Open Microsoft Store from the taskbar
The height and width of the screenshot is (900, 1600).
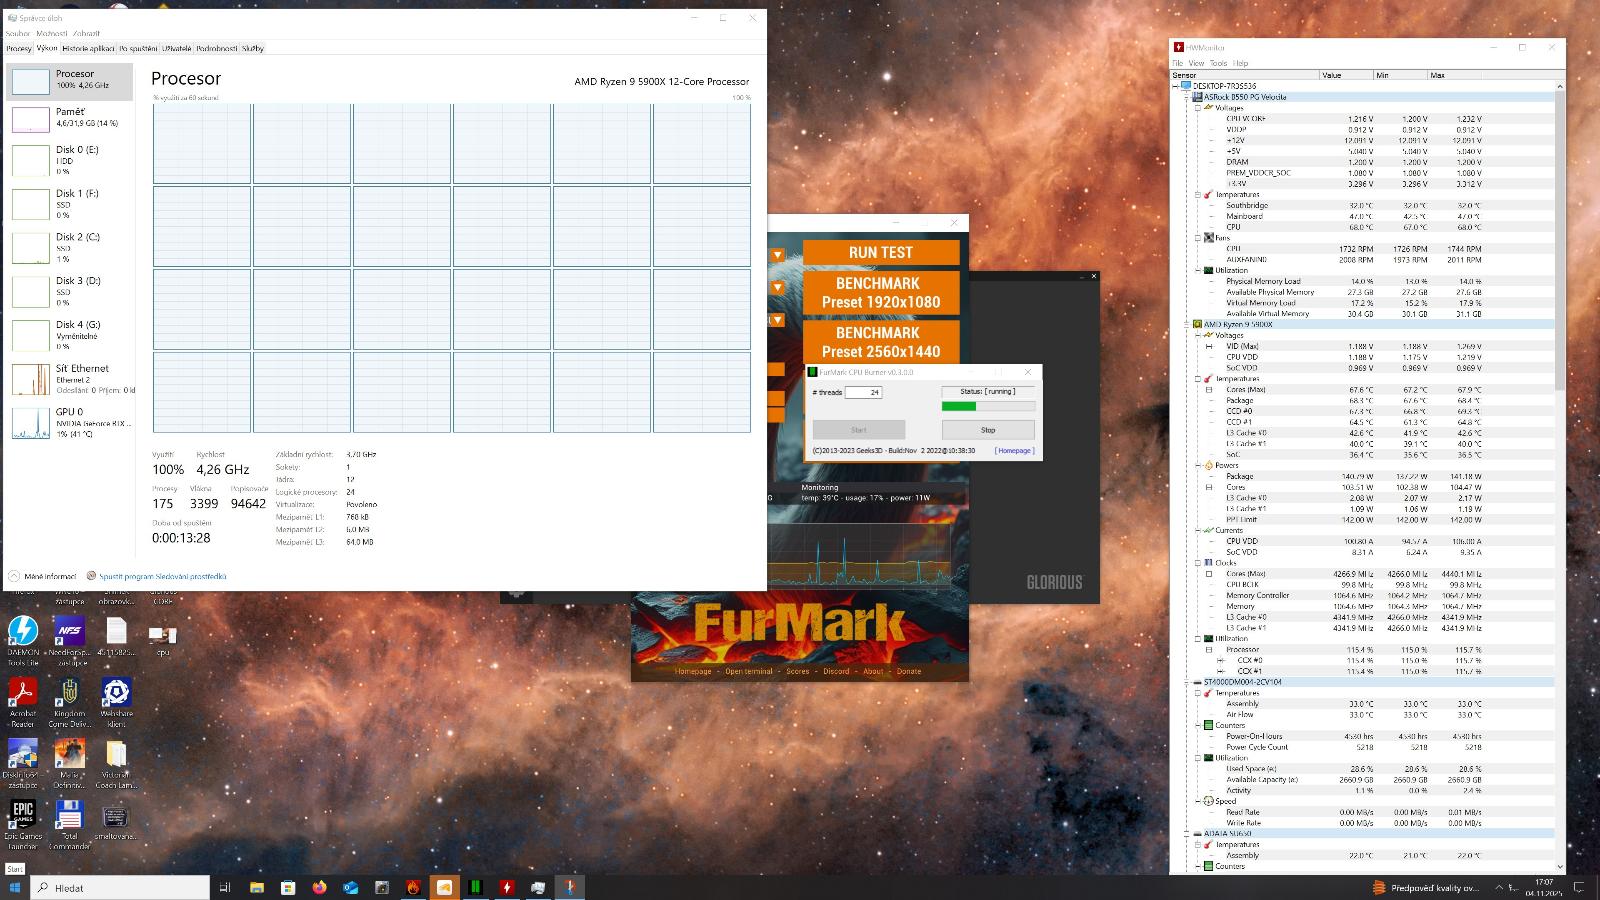point(288,887)
